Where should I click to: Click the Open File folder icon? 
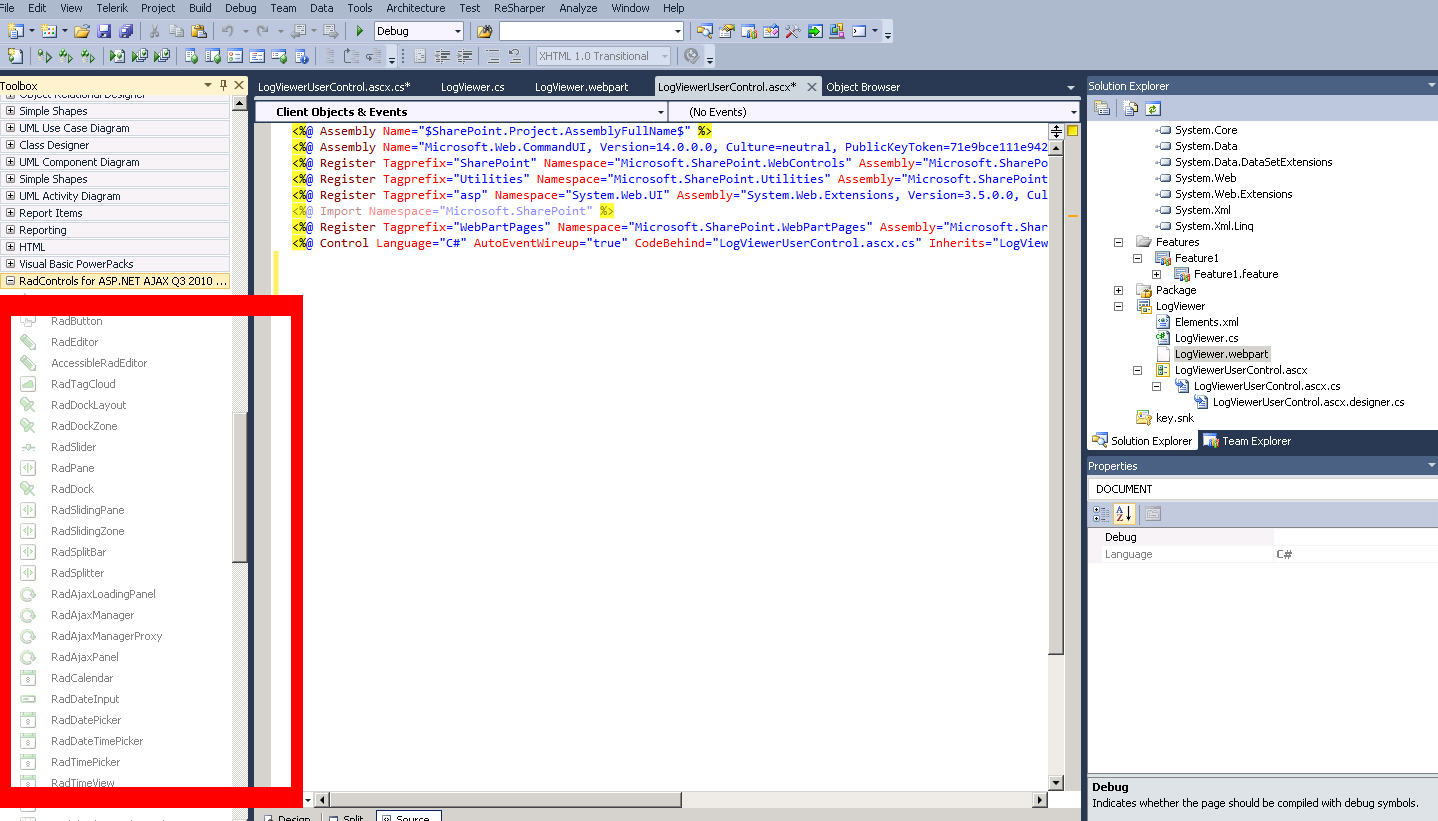(82, 31)
